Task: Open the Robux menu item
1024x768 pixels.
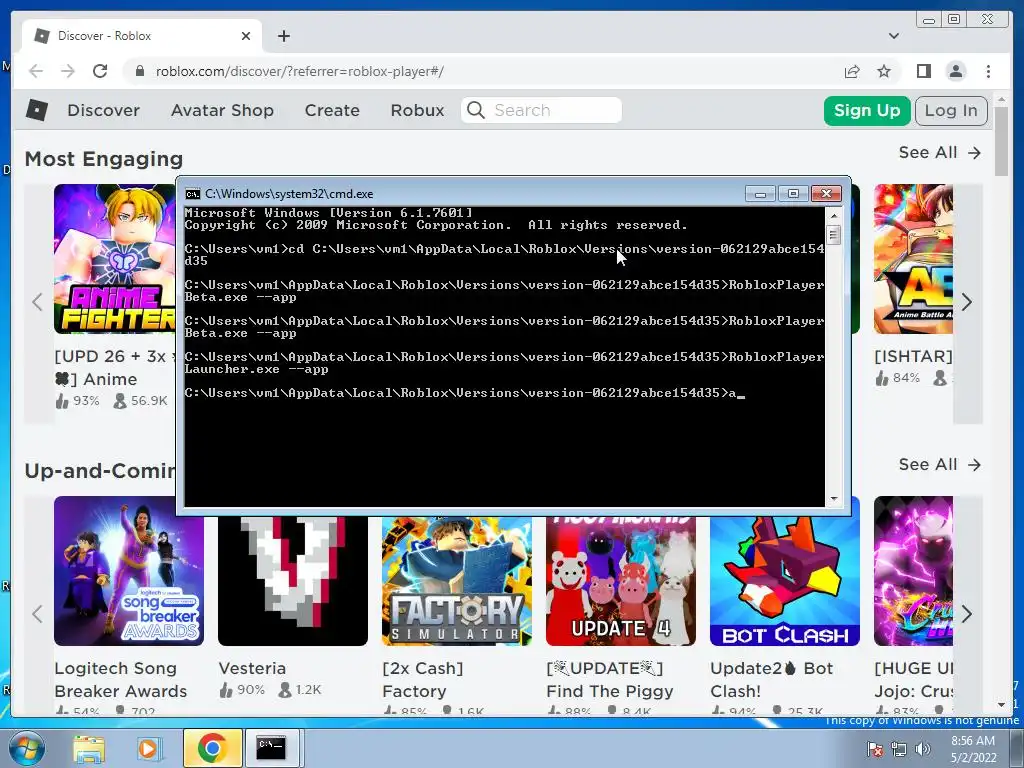Action: point(417,110)
